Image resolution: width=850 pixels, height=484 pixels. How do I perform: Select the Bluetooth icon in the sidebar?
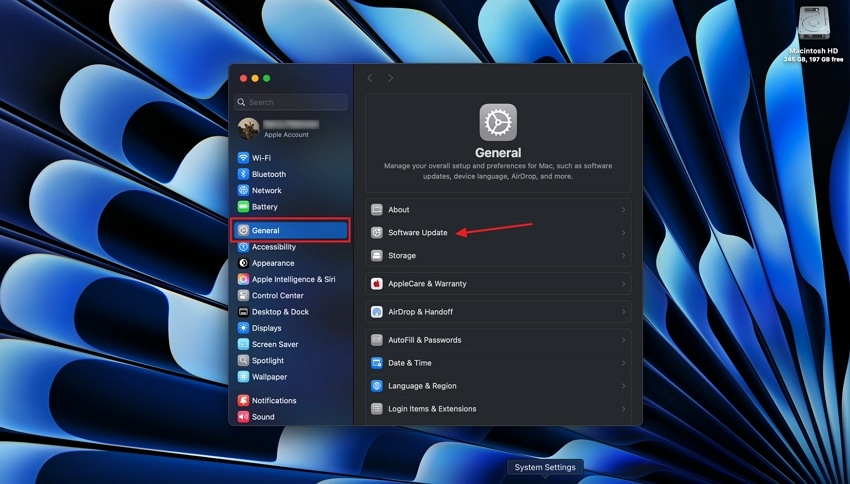[243, 174]
